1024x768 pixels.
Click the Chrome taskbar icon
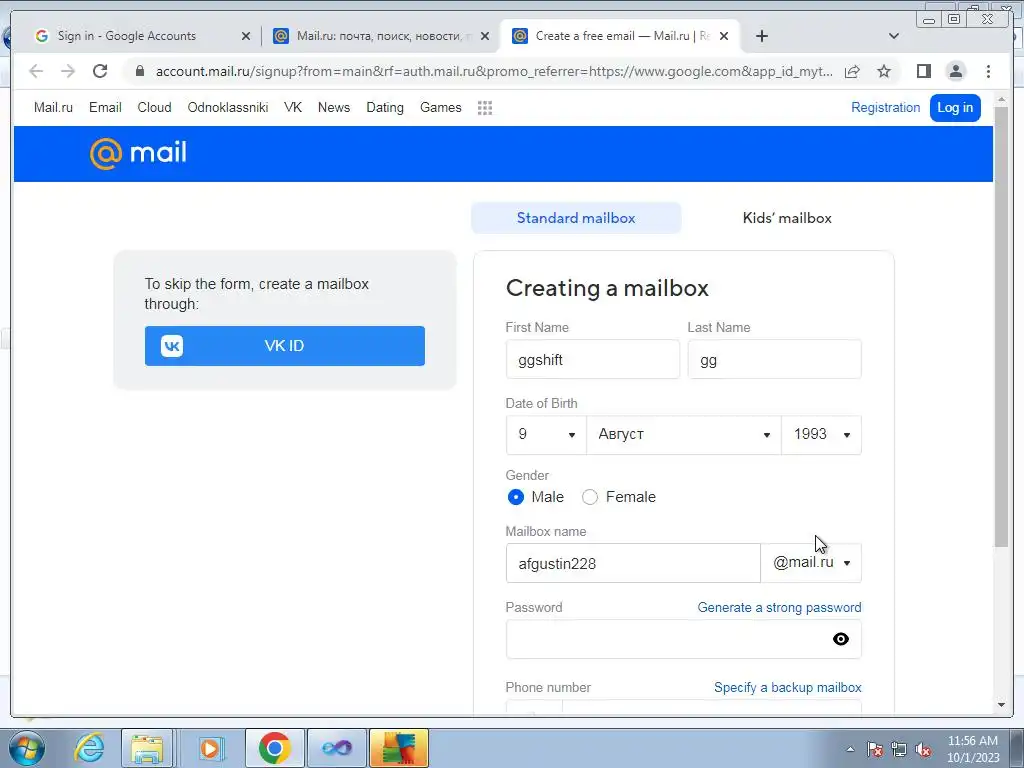coord(274,748)
